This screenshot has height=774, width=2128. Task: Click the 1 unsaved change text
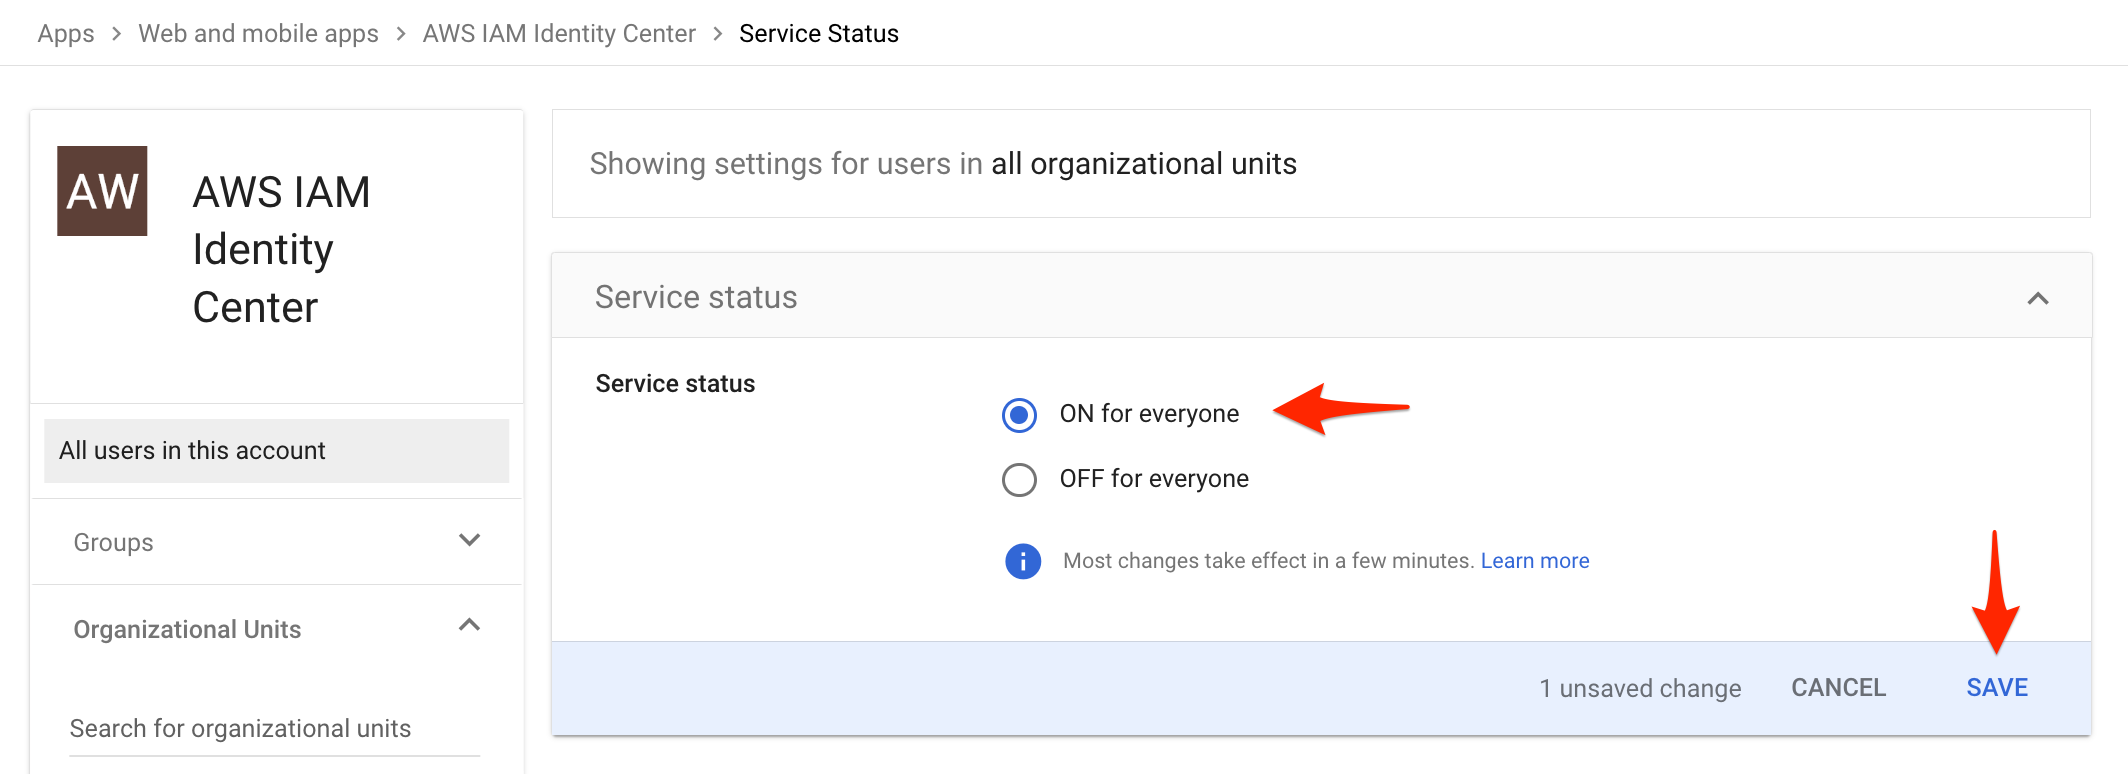click(1640, 688)
